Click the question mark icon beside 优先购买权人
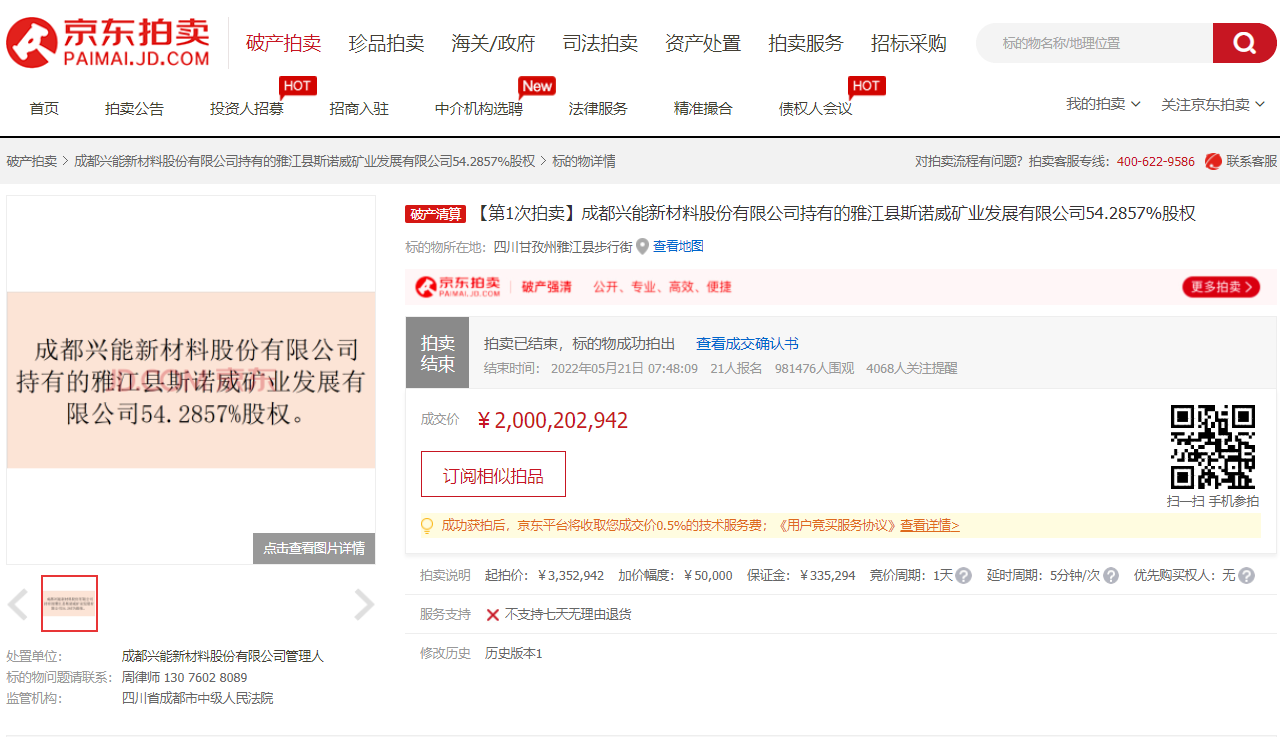The image size is (1280, 737). 1245,575
